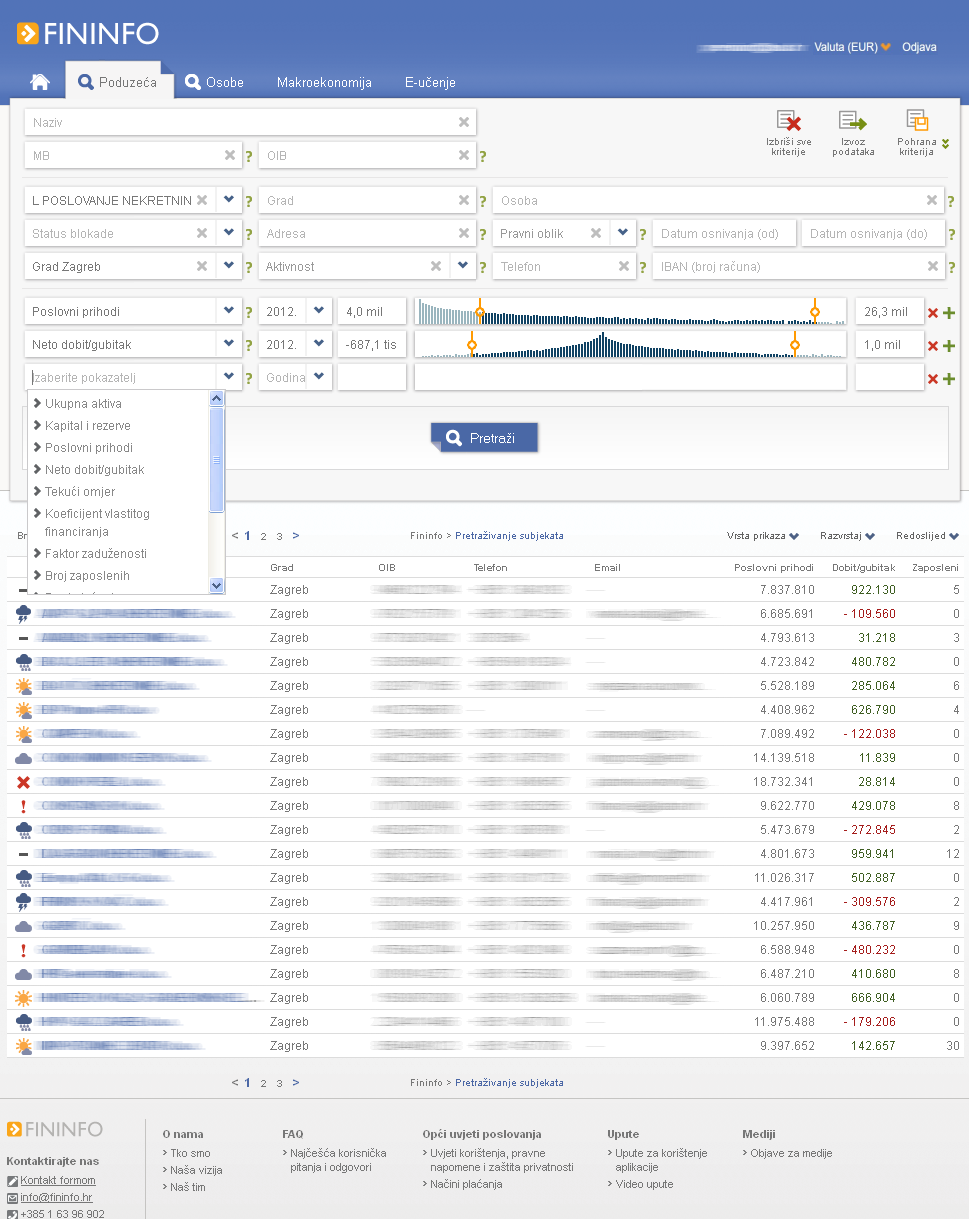Click 'Izvoz podataka' export icon

point(852,123)
